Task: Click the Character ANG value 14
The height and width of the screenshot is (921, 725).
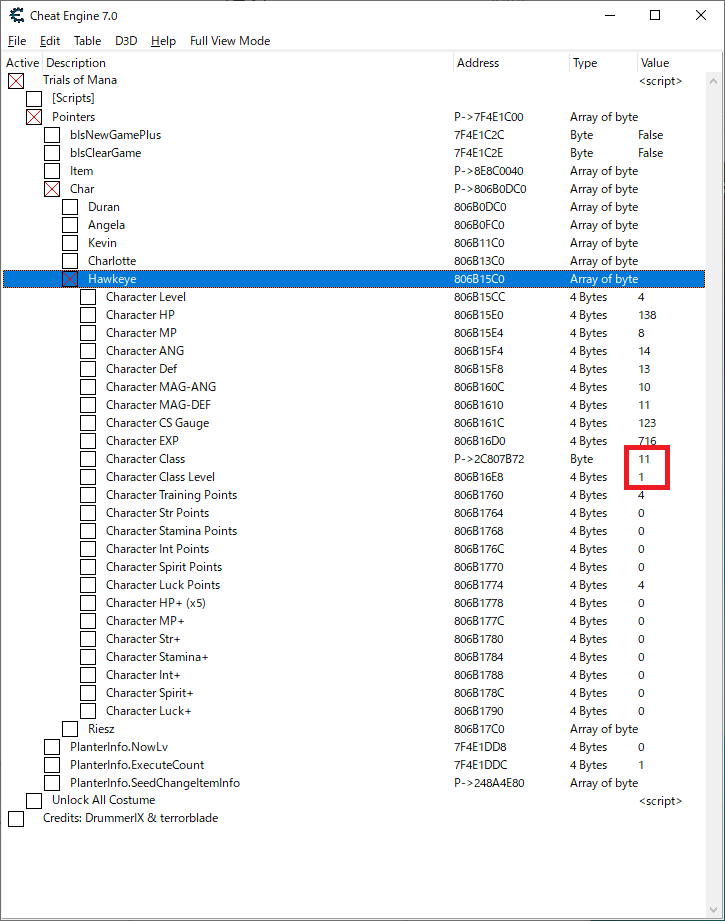Action: click(x=644, y=351)
